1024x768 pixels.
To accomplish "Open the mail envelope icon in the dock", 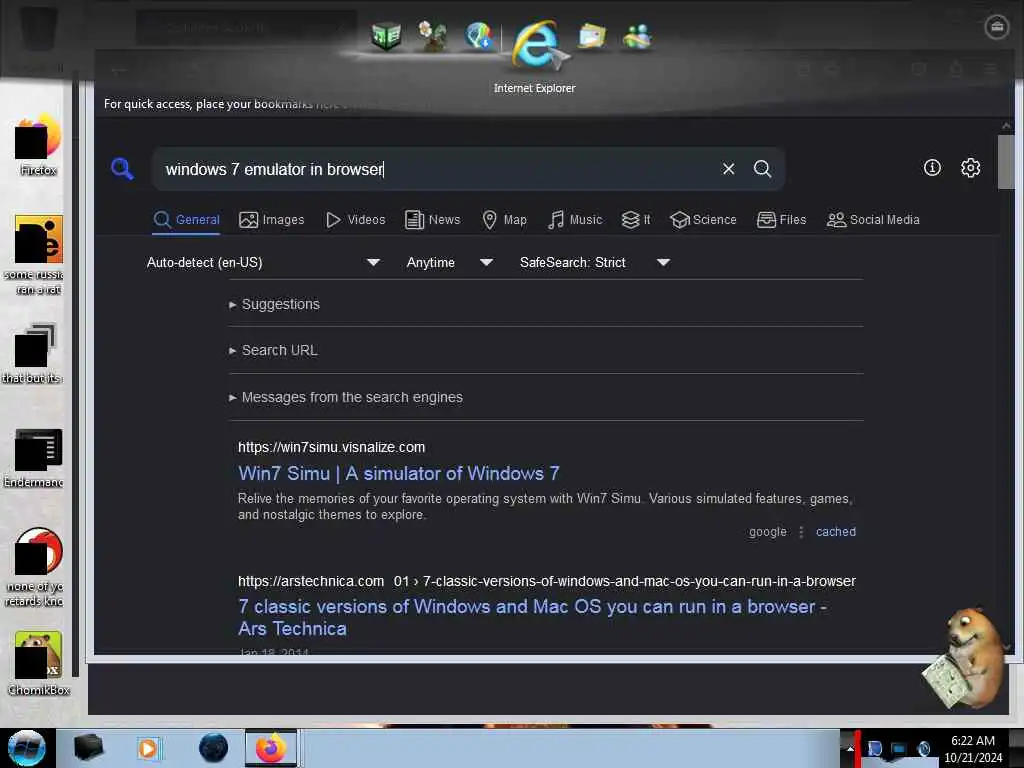I will [x=592, y=36].
